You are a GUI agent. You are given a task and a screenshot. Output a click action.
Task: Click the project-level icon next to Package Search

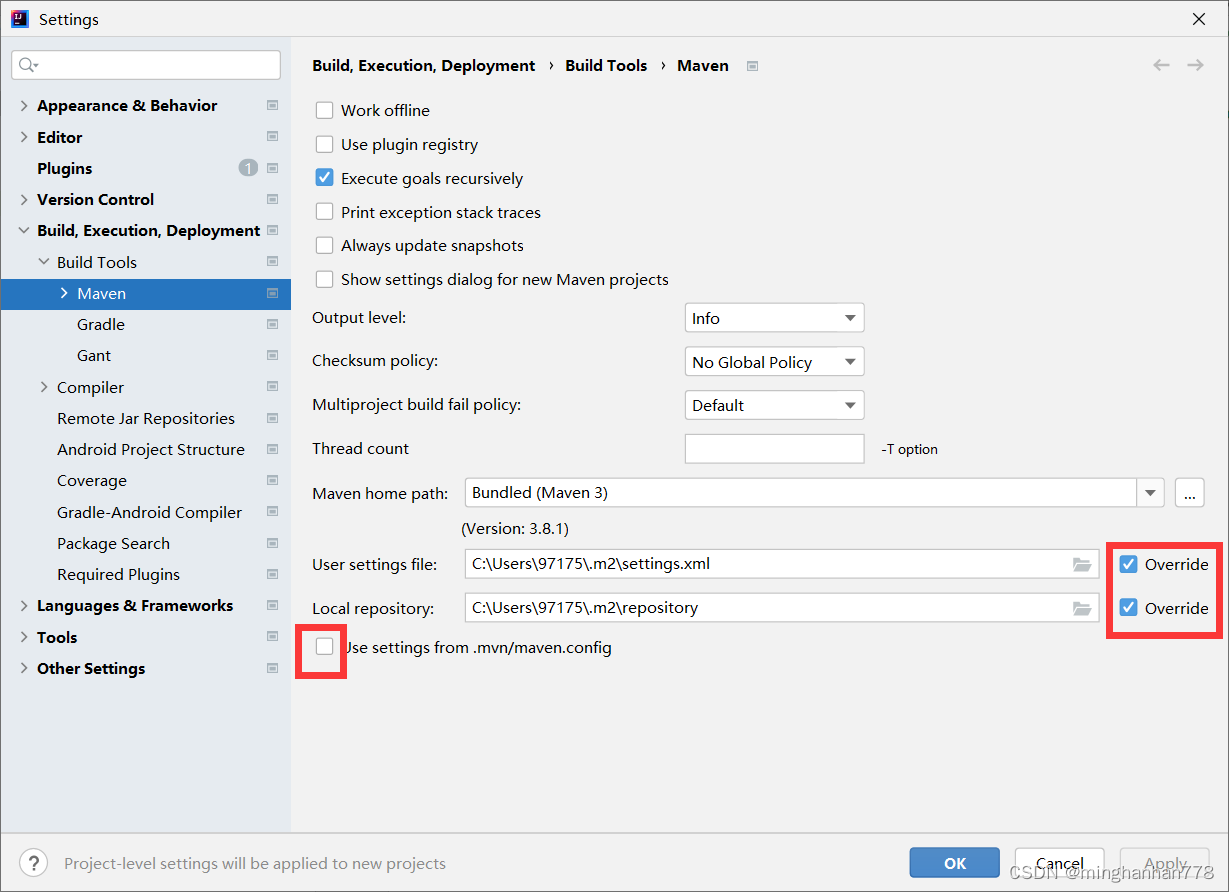pyautogui.click(x=272, y=543)
